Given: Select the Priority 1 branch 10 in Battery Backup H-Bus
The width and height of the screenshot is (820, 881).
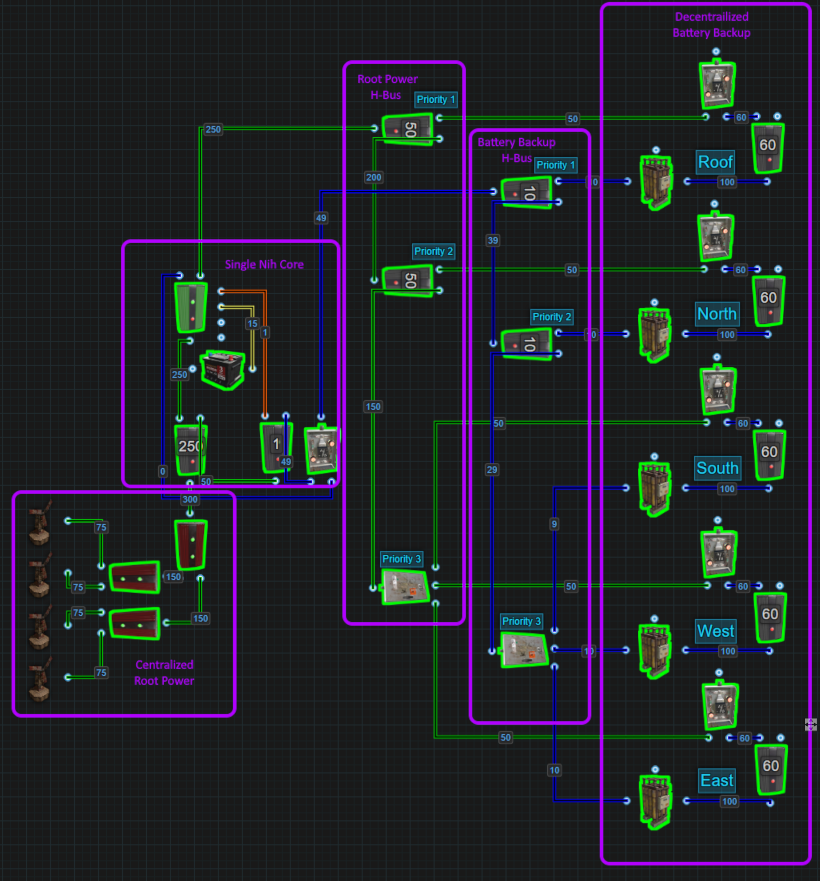Looking at the screenshot, I should pyautogui.click(x=527, y=192).
